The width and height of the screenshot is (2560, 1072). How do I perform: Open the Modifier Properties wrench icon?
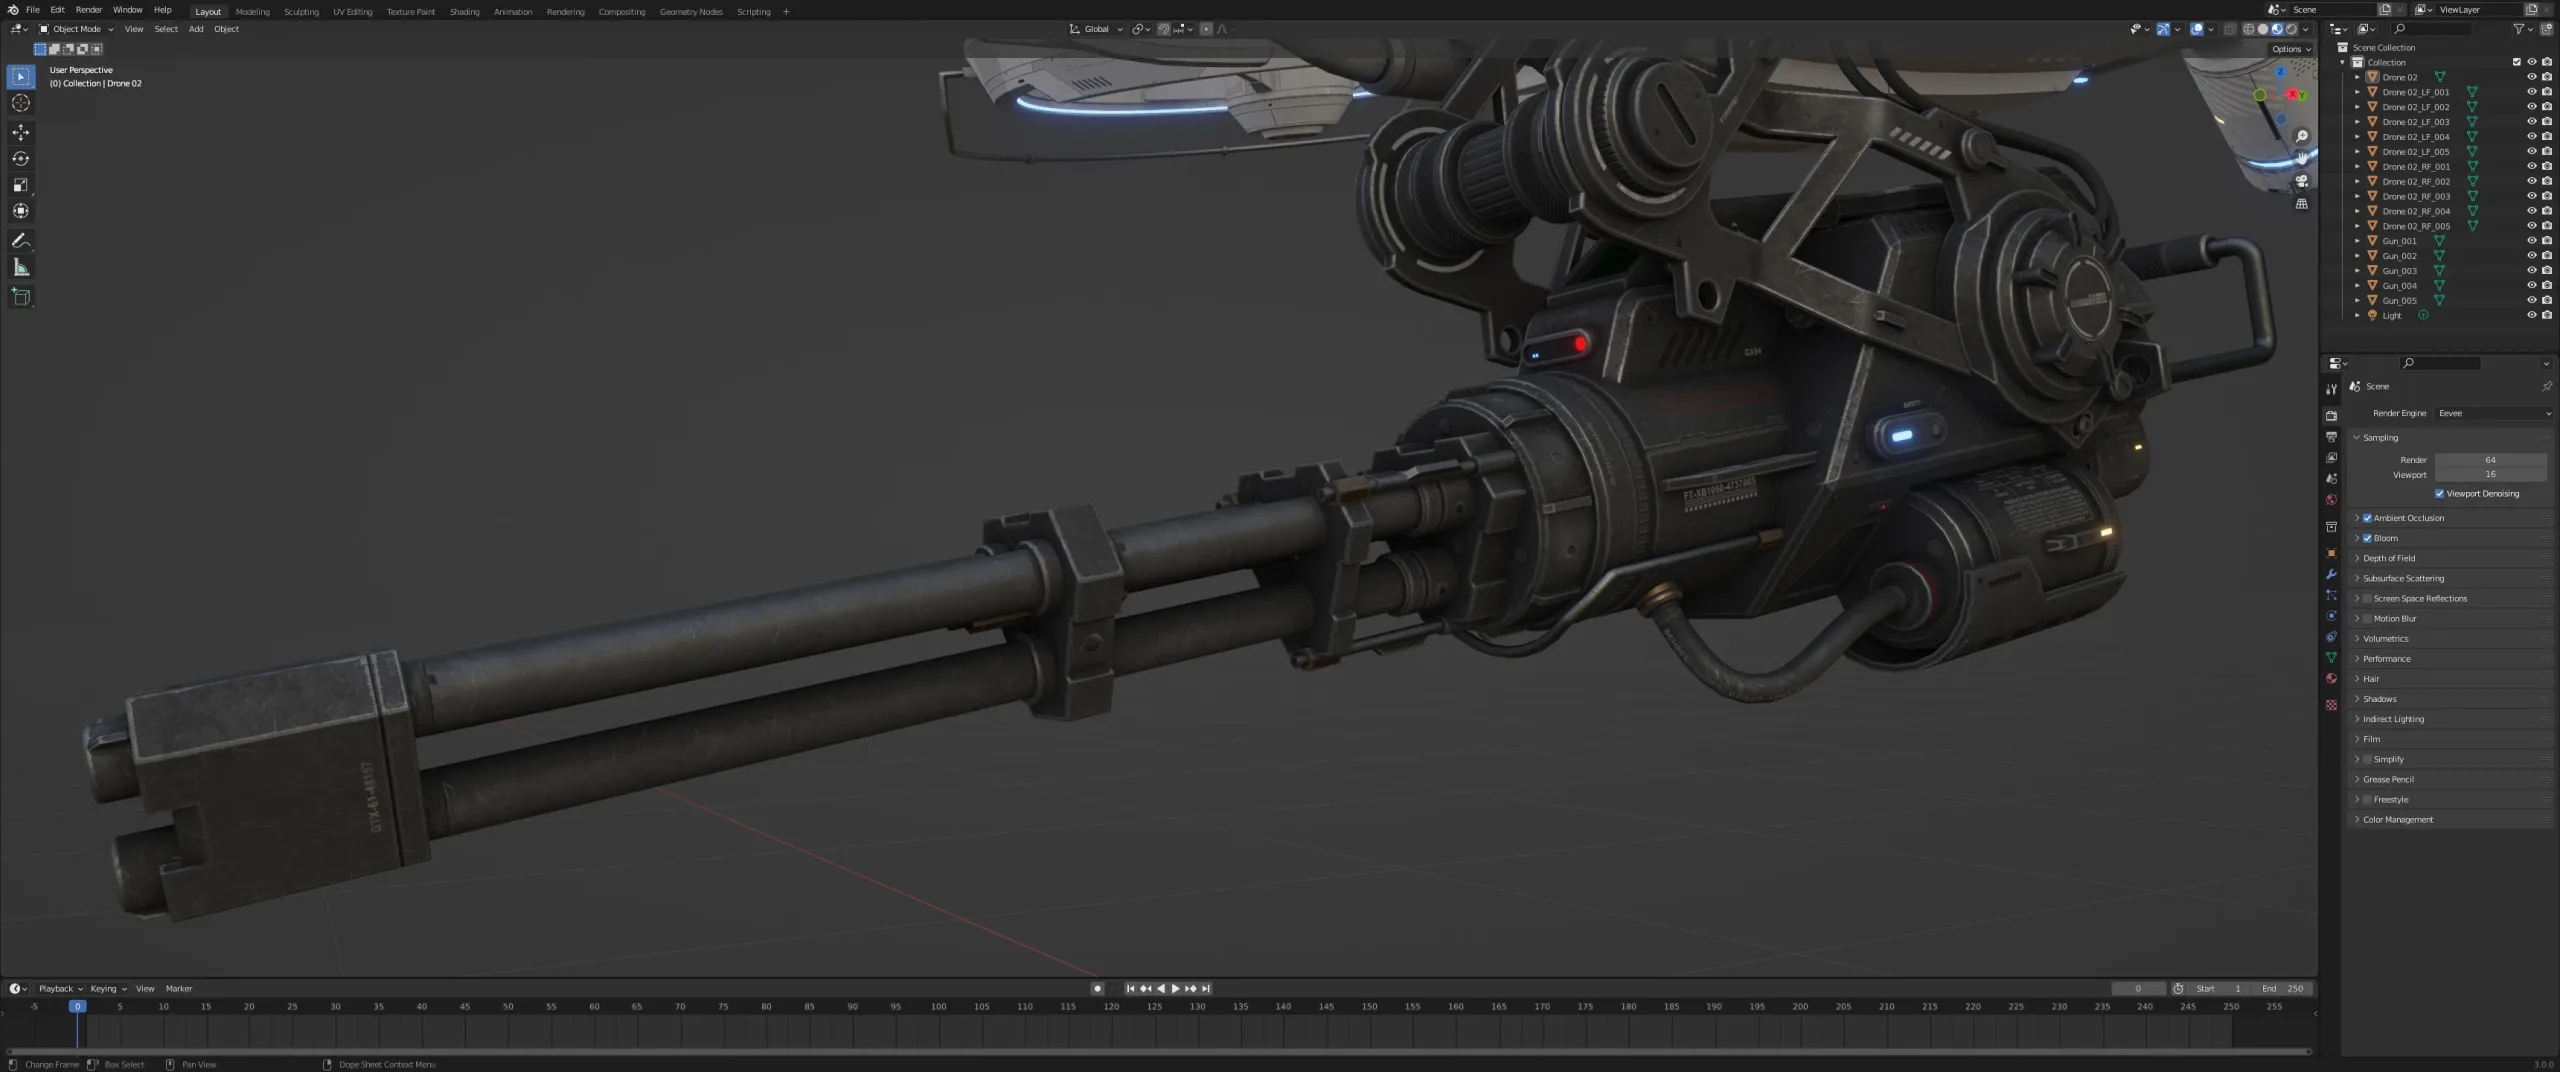pyautogui.click(x=2332, y=575)
